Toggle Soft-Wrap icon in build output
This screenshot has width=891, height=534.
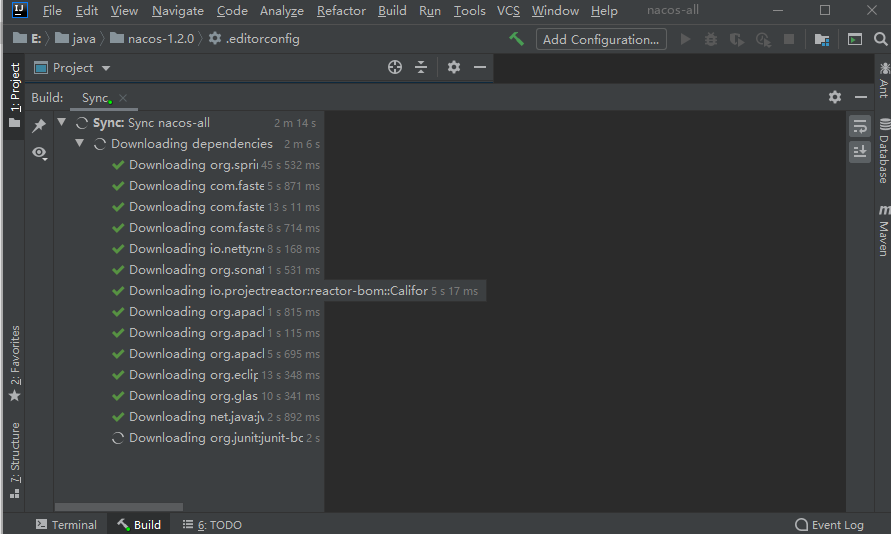860,126
